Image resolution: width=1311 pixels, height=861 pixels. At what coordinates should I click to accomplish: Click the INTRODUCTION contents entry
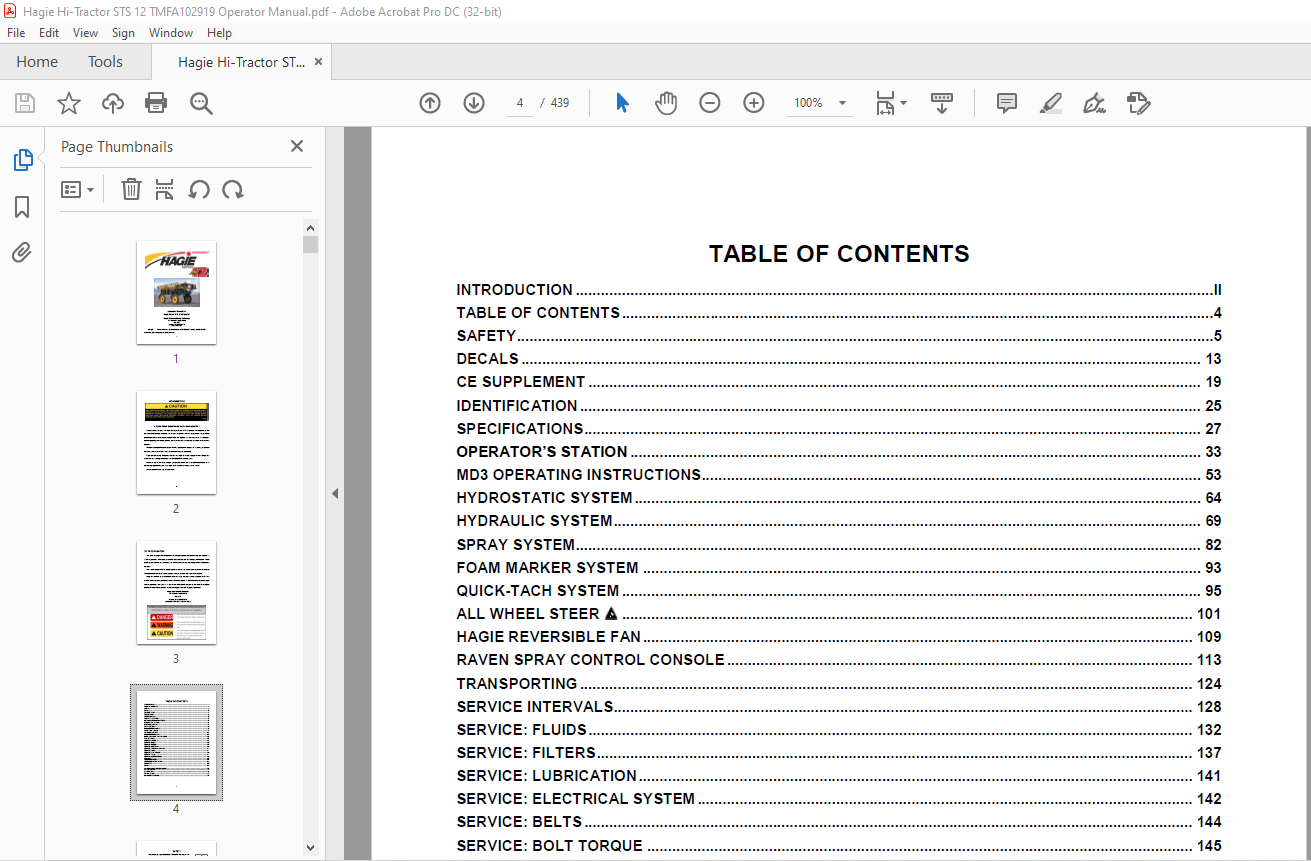click(x=839, y=290)
